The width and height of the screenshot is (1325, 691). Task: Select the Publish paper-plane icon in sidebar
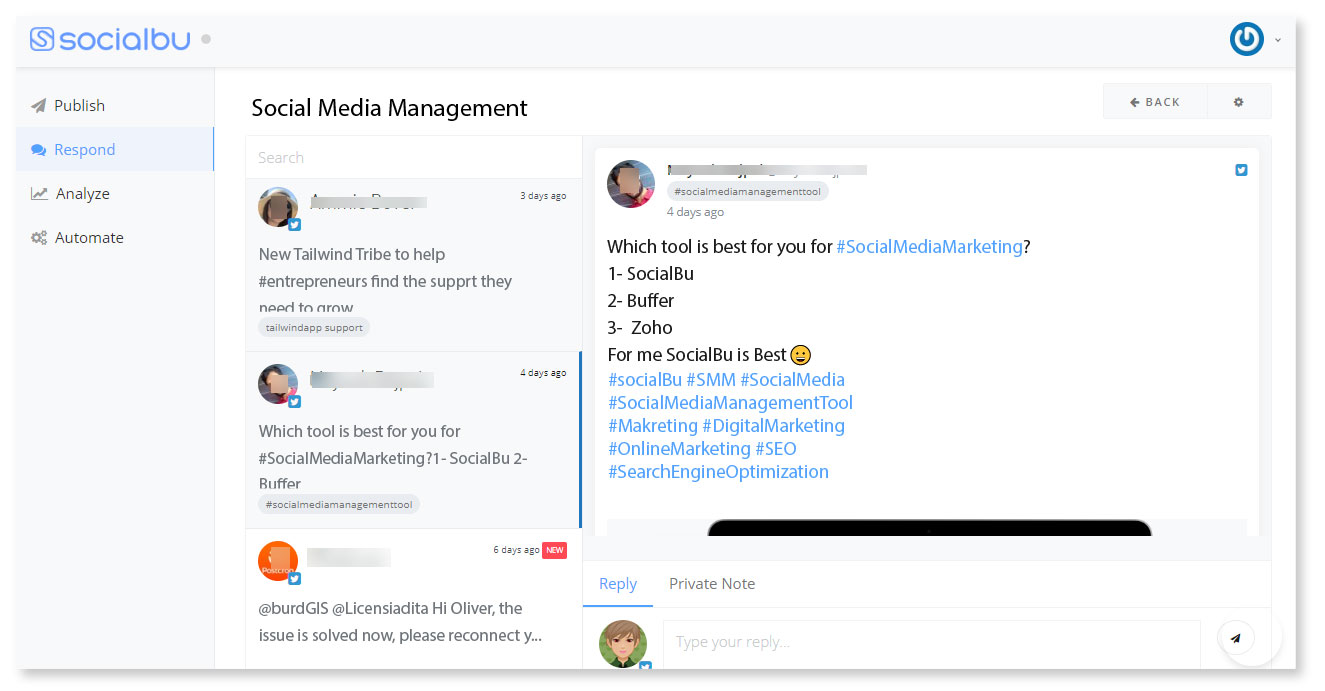[40, 105]
